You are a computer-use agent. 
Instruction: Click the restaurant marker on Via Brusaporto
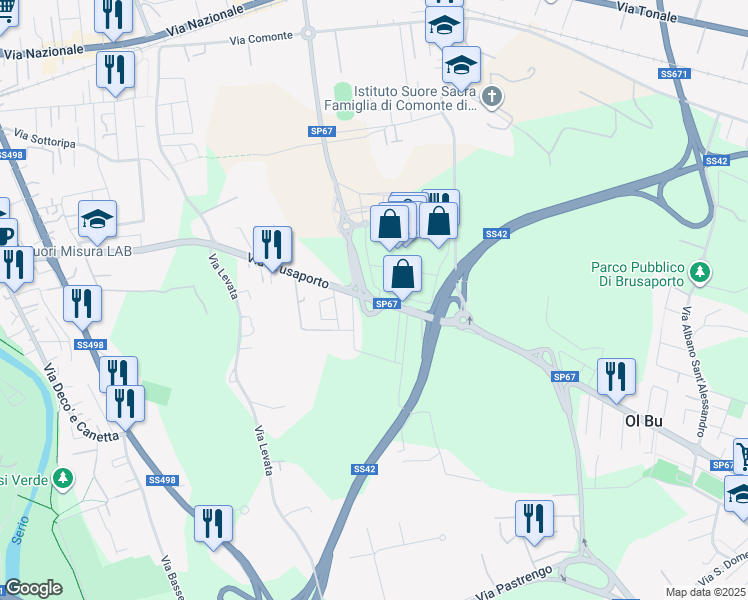click(x=272, y=248)
